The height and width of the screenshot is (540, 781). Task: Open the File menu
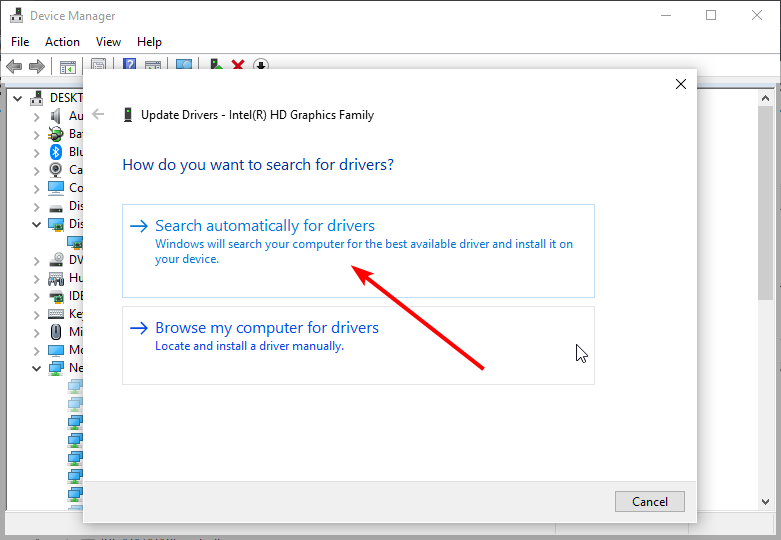coord(20,42)
